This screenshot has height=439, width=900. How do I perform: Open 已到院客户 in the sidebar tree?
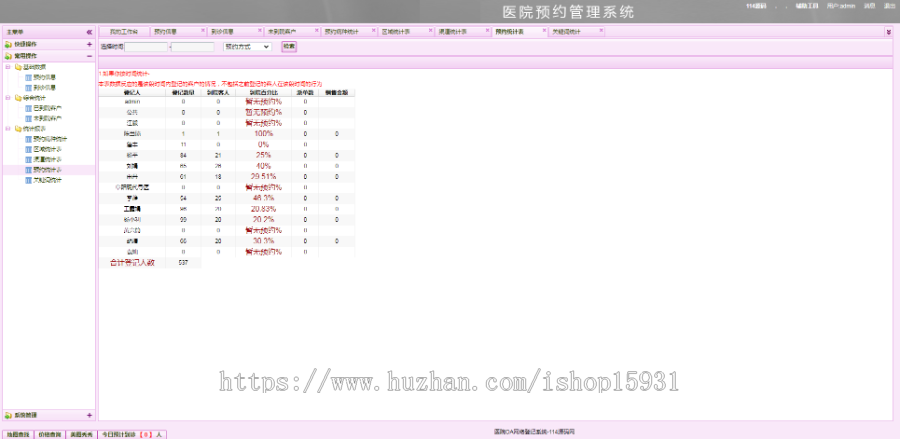[x=47, y=108]
